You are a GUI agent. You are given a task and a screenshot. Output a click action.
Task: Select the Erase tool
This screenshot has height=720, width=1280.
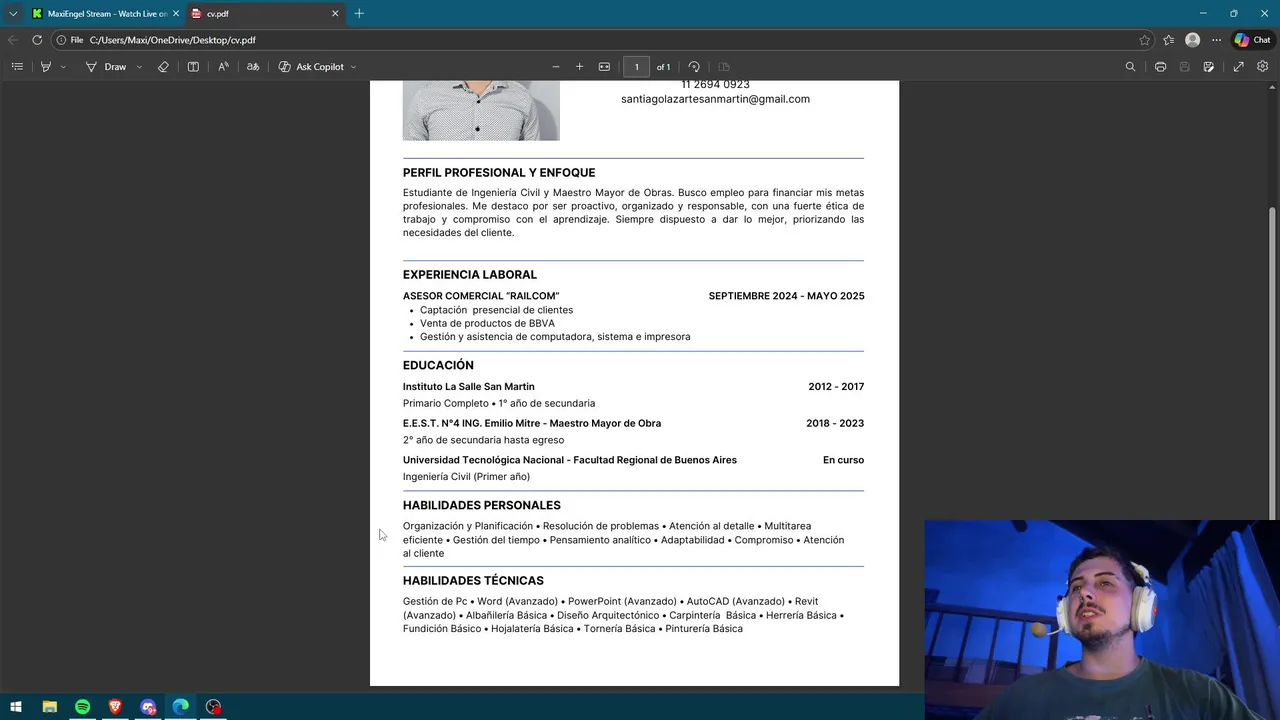[163, 67]
